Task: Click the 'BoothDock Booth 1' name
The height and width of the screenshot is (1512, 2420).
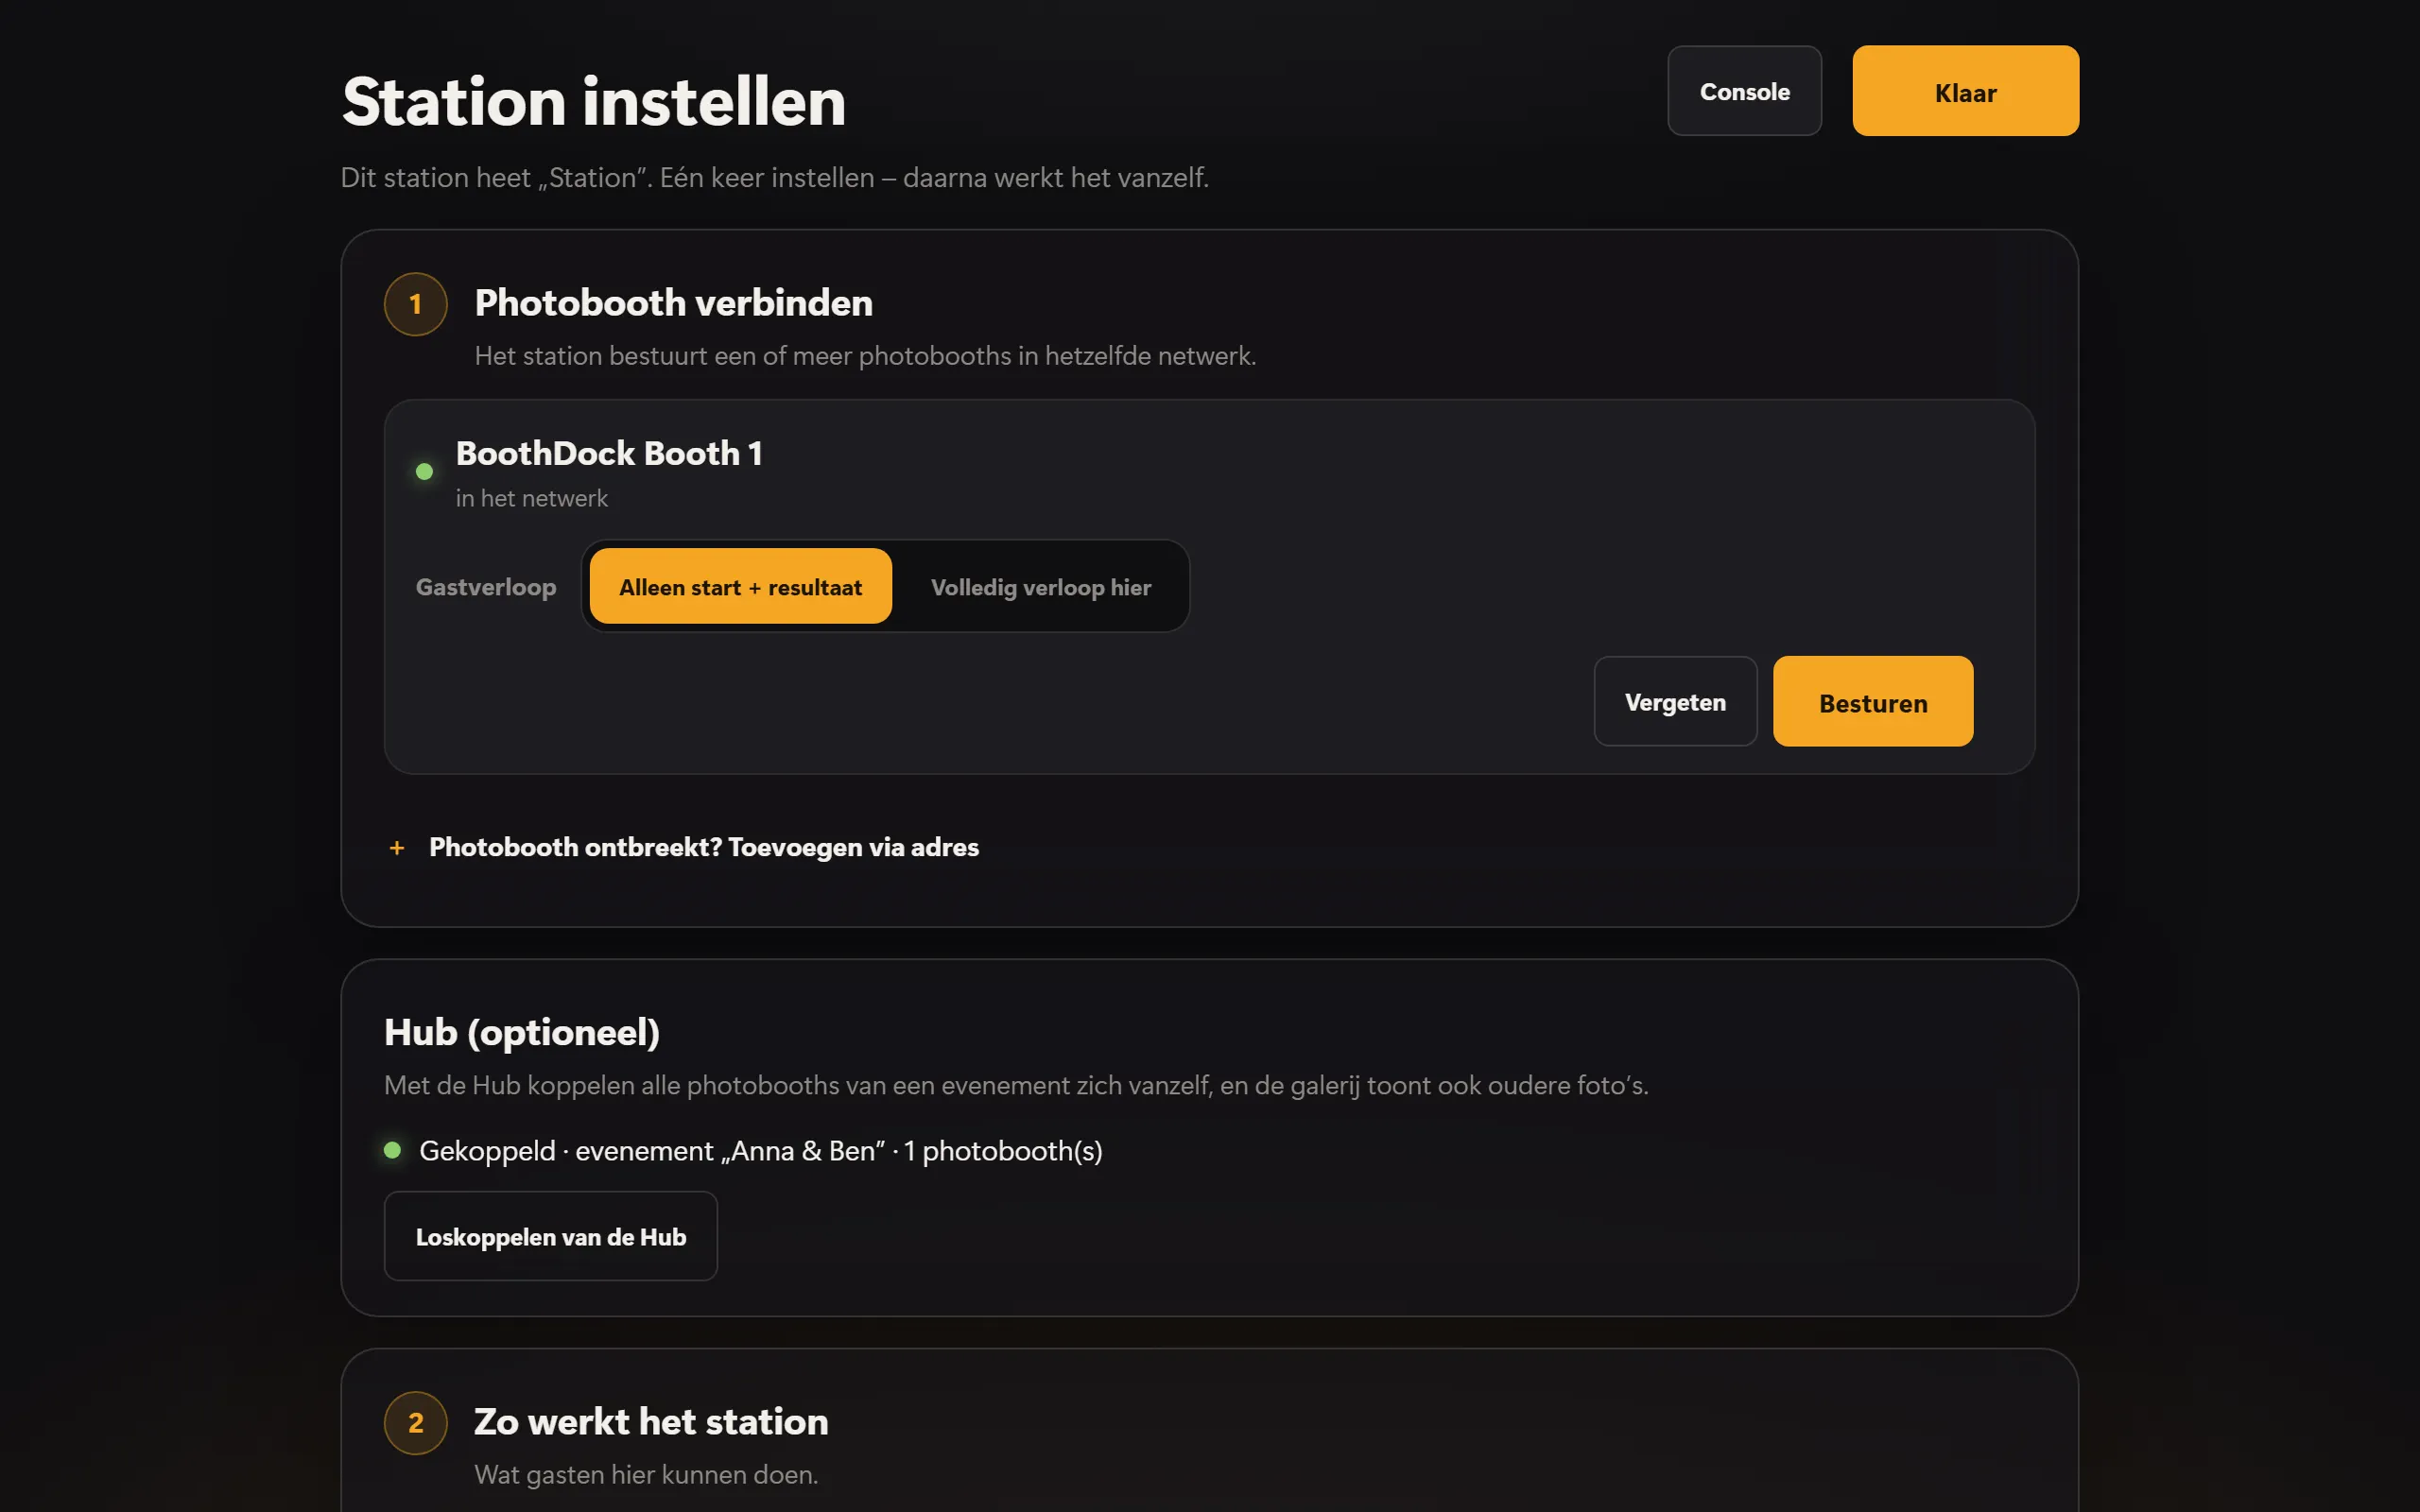Action: point(609,454)
